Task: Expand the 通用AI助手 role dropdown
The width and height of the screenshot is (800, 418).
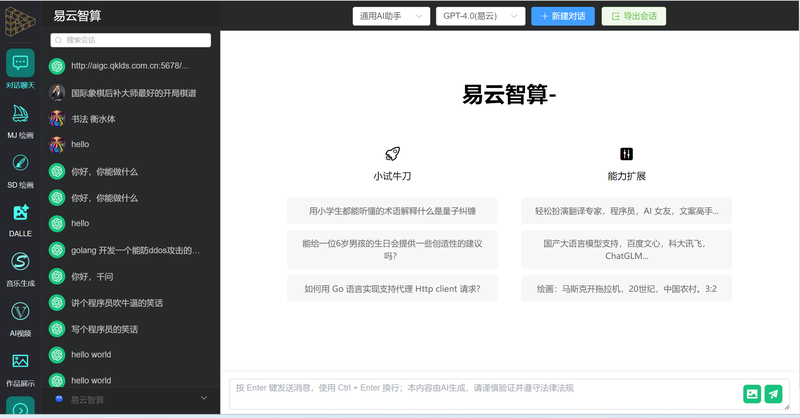Action: [x=391, y=16]
